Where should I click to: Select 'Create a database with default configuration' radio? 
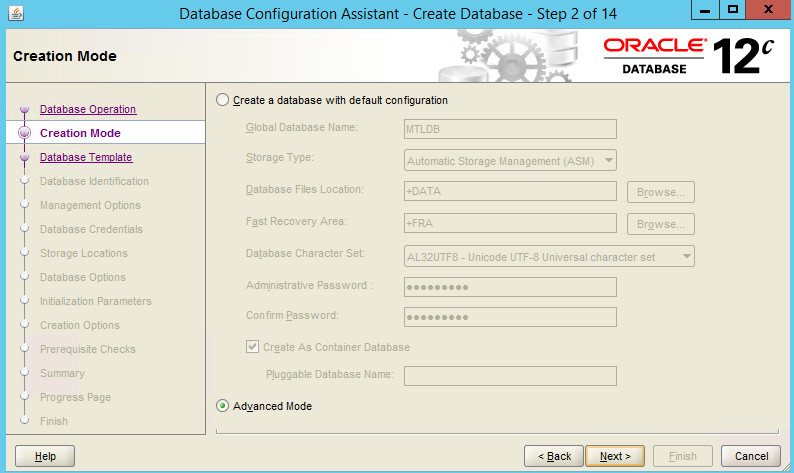(222, 100)
